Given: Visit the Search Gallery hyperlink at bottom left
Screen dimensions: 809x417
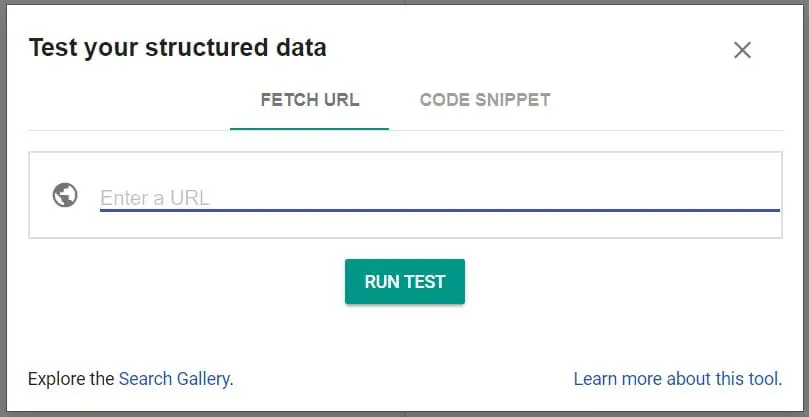Looking at the screenshot, I should pos(174,379).
